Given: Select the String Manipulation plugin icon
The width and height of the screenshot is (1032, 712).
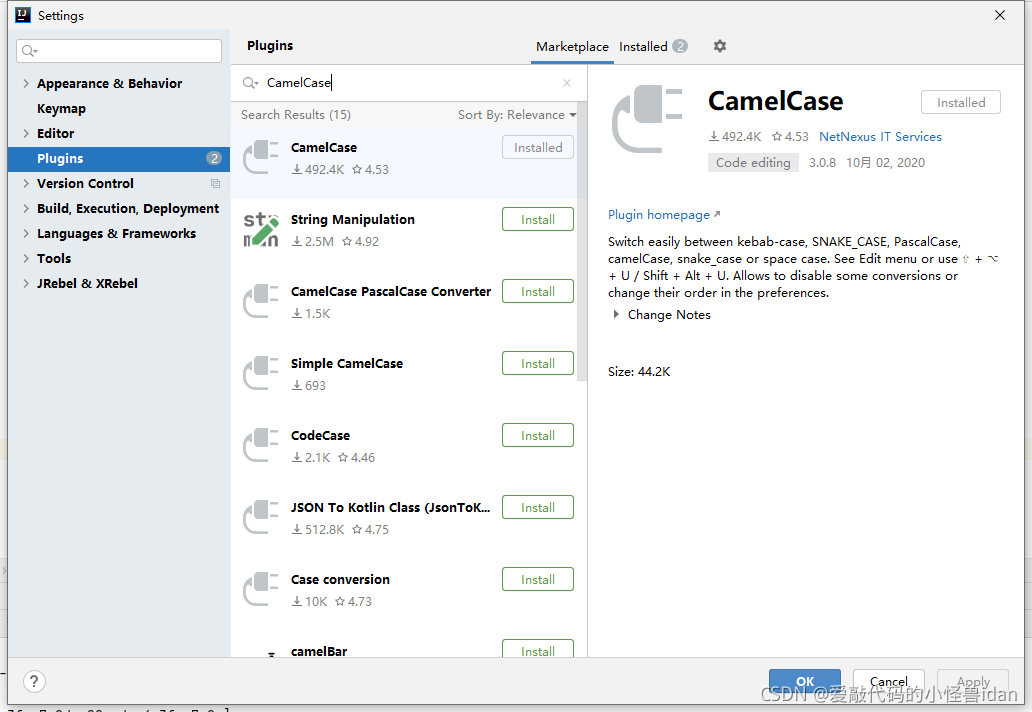Looking at the screenshot, I should pos(261,230).
